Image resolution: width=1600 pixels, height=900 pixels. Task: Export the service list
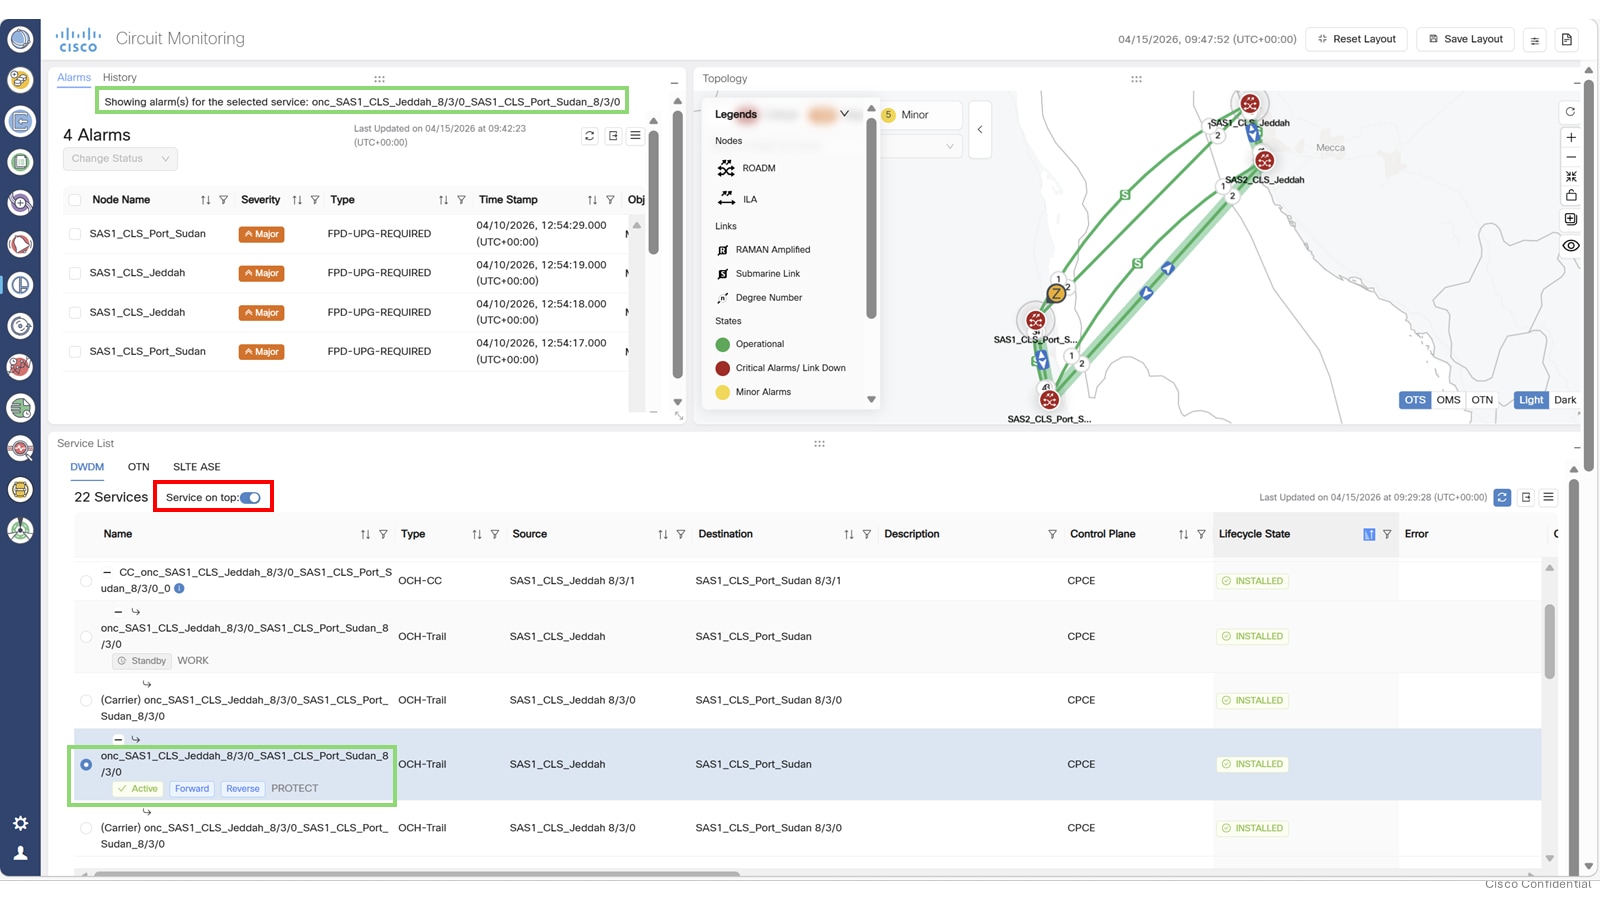pyautogui.click(x=1525, y=496)
